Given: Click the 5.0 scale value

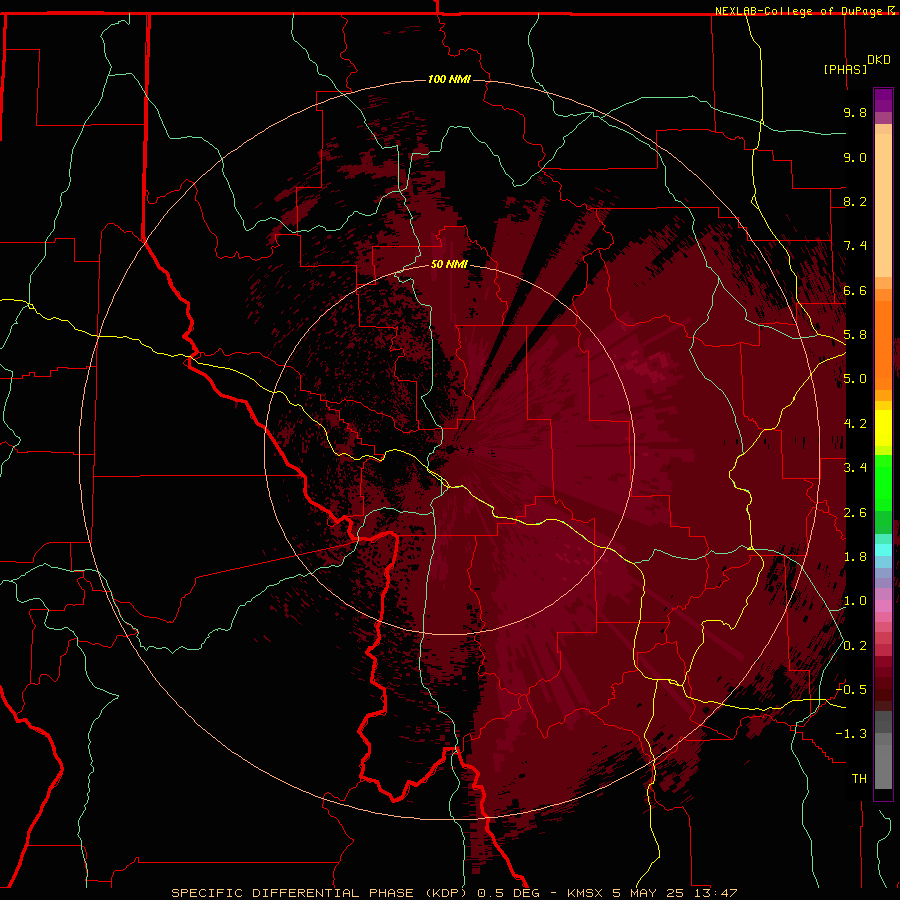Looking at the screenshot, I should tap(855, 379).
